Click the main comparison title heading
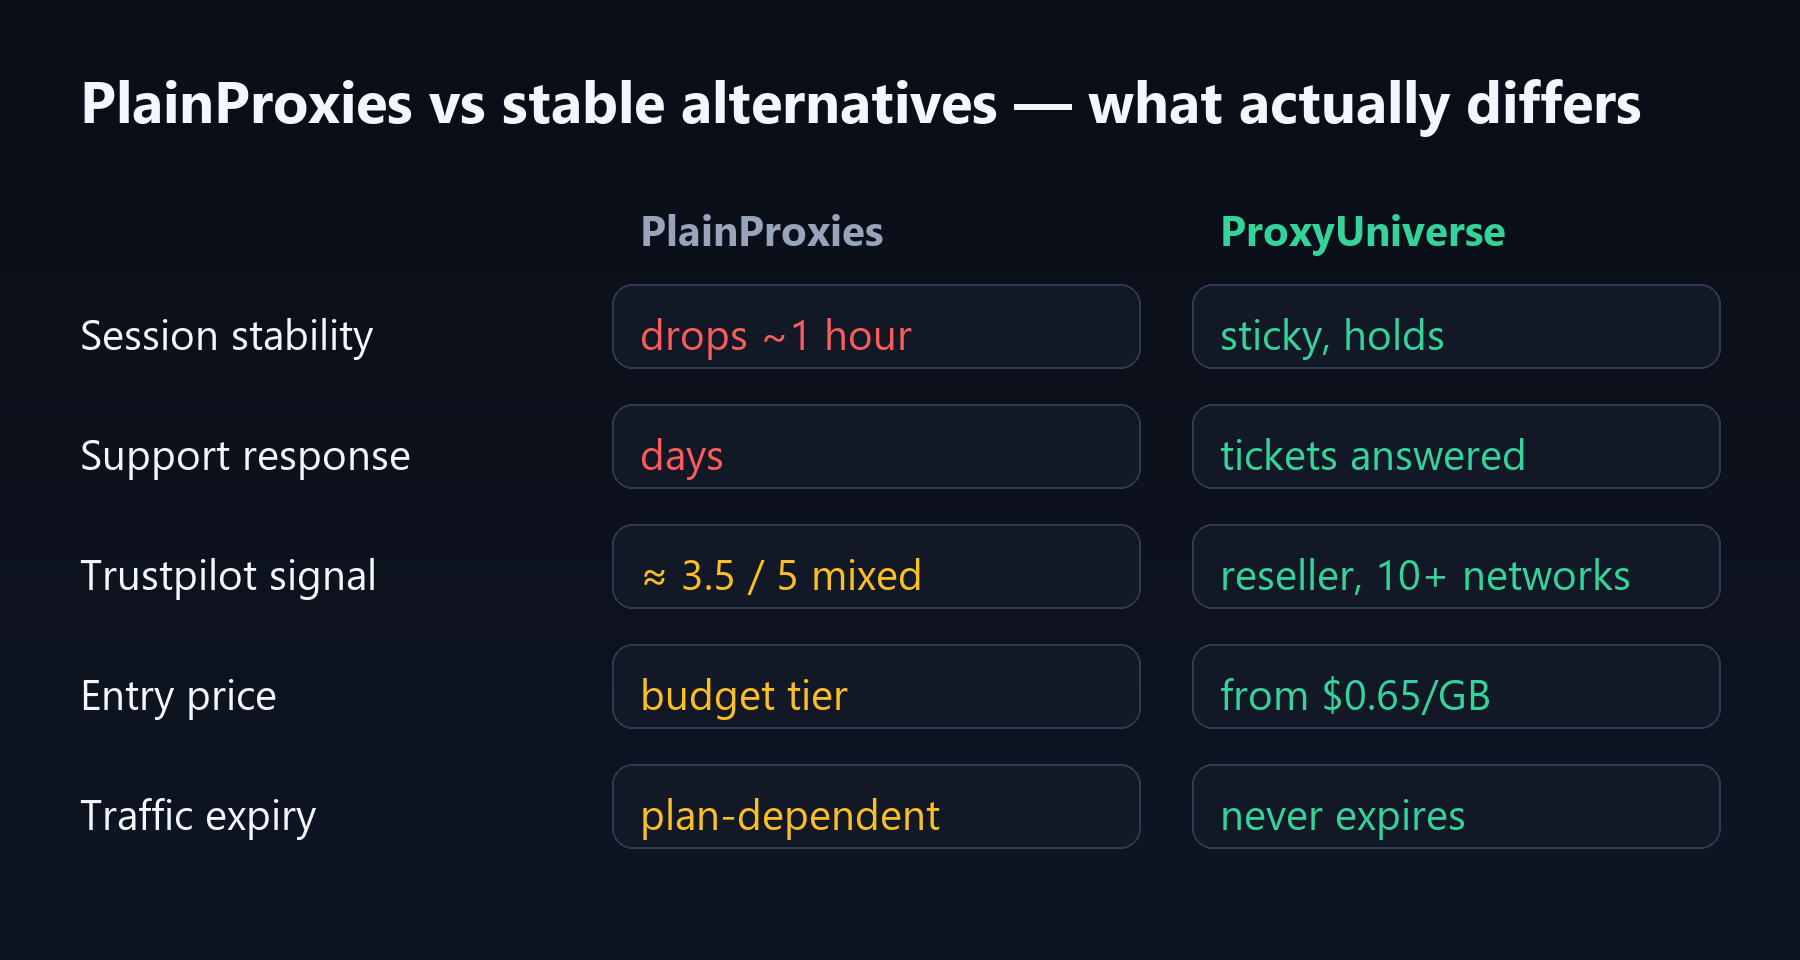 861,105
